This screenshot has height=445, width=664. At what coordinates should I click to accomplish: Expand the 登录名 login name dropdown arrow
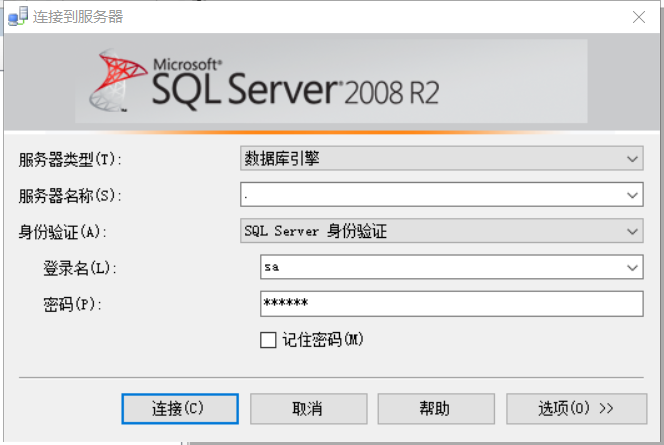pos(632,268)
